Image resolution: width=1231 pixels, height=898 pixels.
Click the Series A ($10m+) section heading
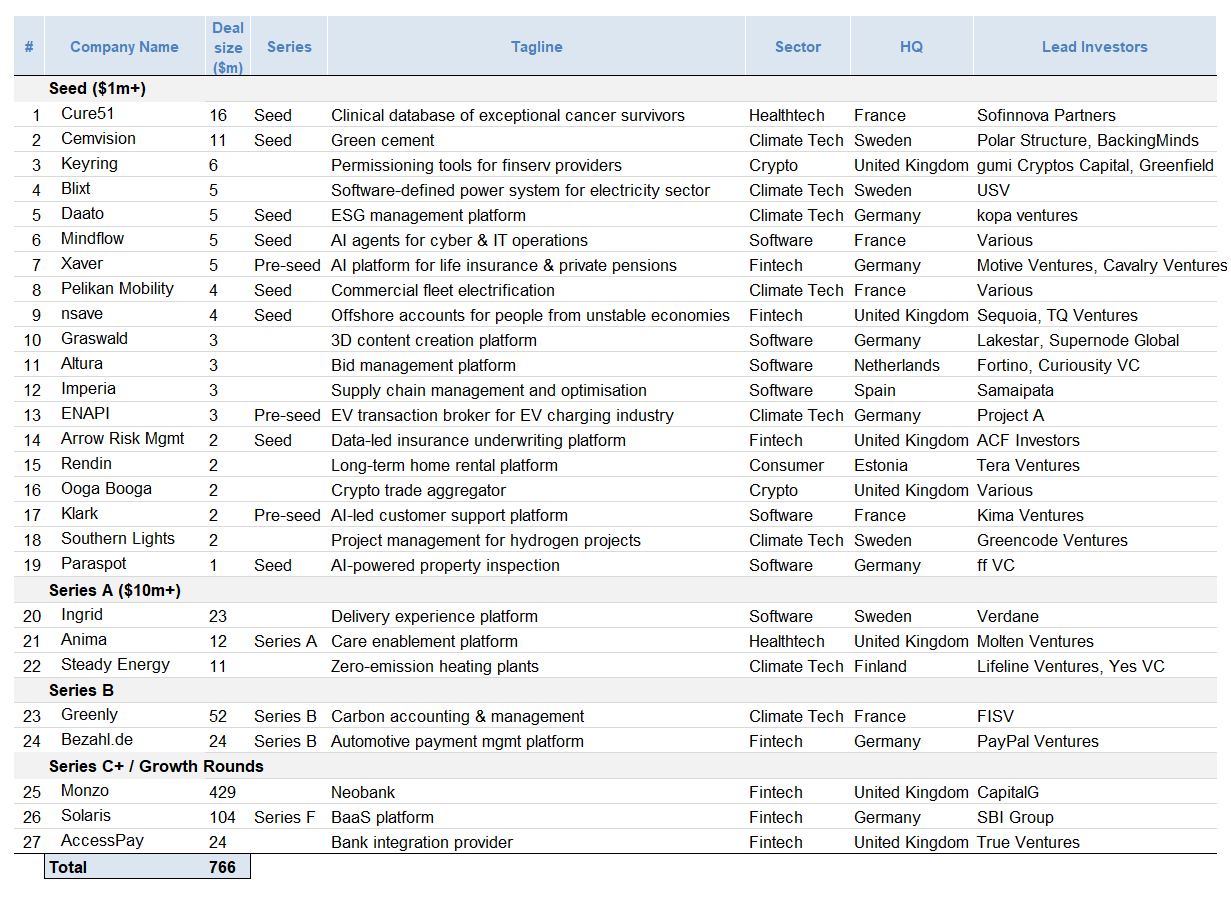click(115, 591)
